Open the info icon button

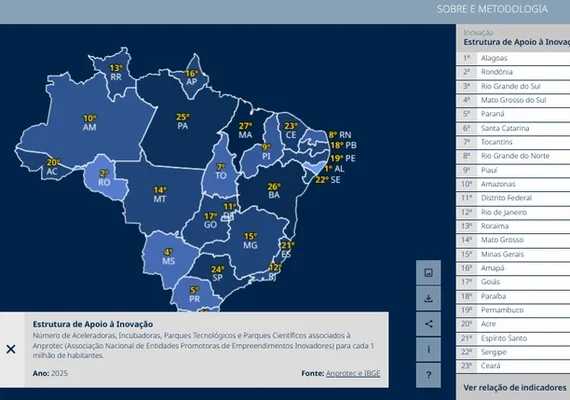coord(428,349)
